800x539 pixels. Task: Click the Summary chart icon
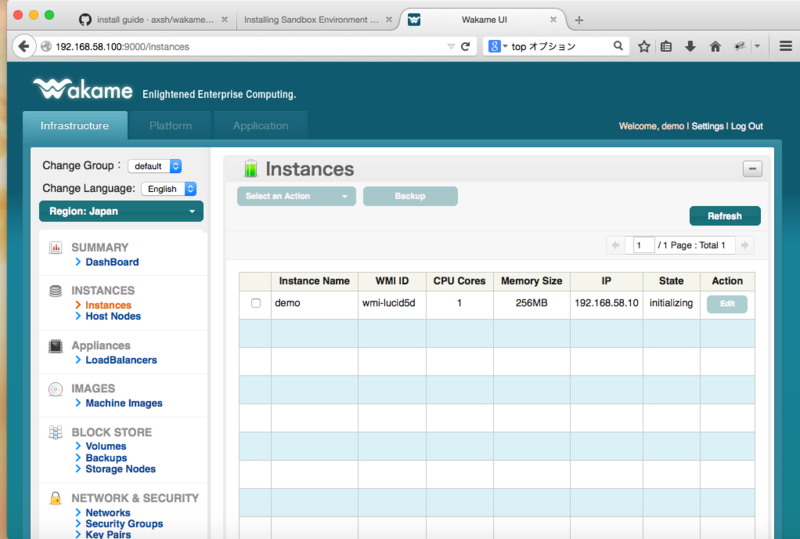pyautogui.click(x=56, y=248)
